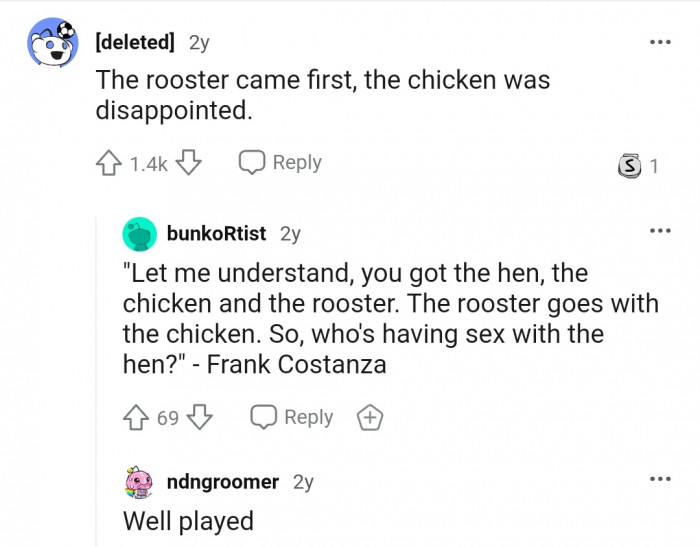The width and height of the screenshot is (700, 547).
Task: Click the 1.4k vote count
Action: coord(149,164)
